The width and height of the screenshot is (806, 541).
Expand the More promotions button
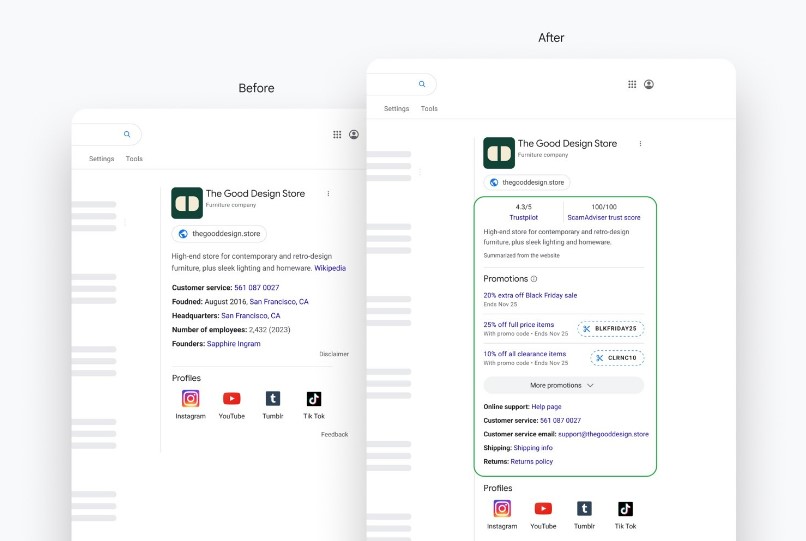[563, 385]
